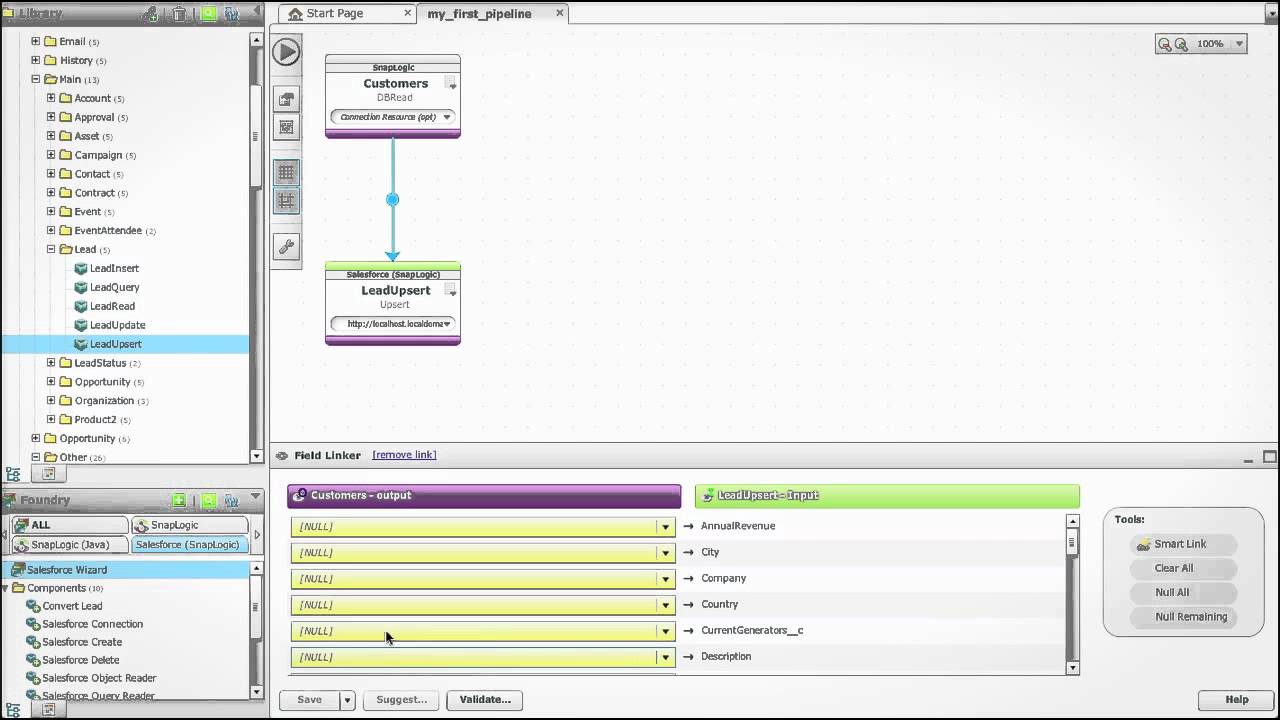1280x720 pixels.
Task: Click the LeadUpsert component menu icon
Action: 451,291
